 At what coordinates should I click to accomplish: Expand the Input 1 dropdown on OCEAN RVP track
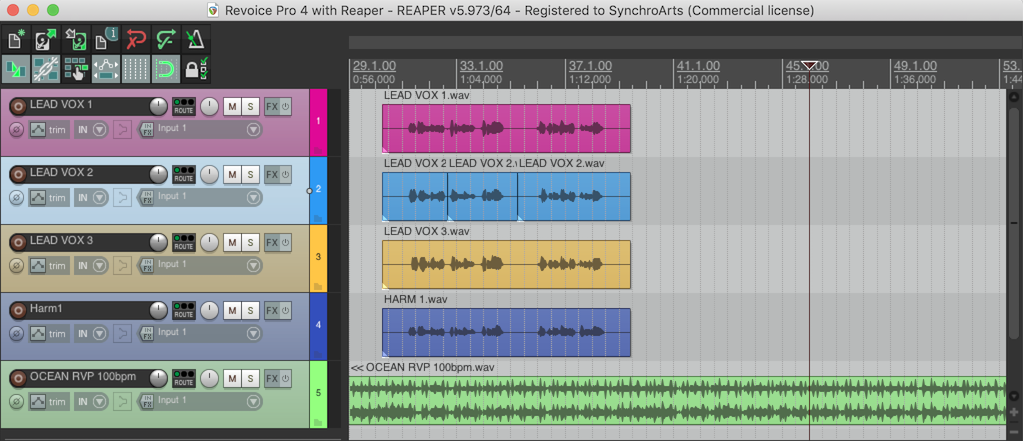click(196, 401)
